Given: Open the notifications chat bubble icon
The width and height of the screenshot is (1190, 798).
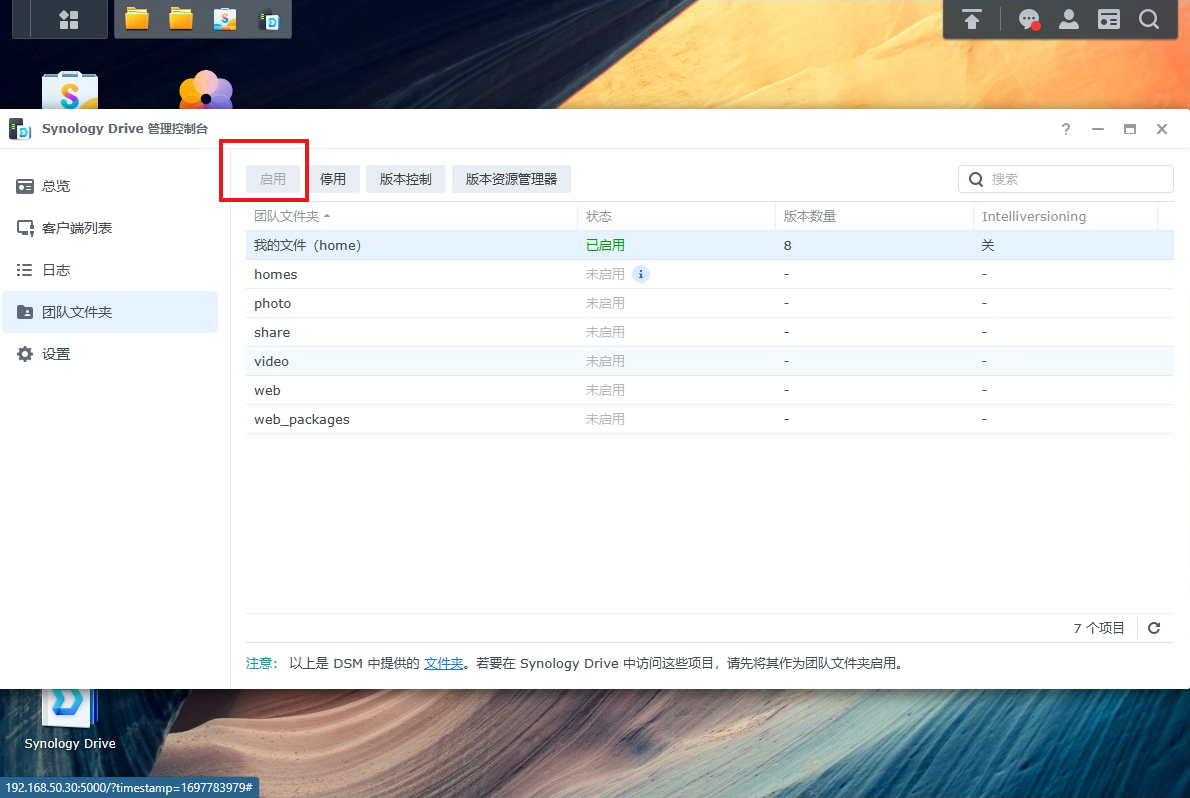Looking at the screenshot, I should click(x=1028, y=19).
